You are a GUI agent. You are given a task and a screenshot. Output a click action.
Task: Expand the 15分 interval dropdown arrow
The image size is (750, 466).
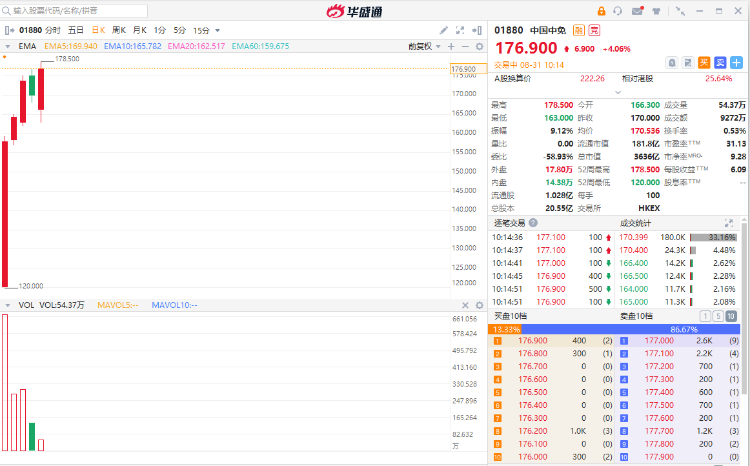tap(217, 31)
